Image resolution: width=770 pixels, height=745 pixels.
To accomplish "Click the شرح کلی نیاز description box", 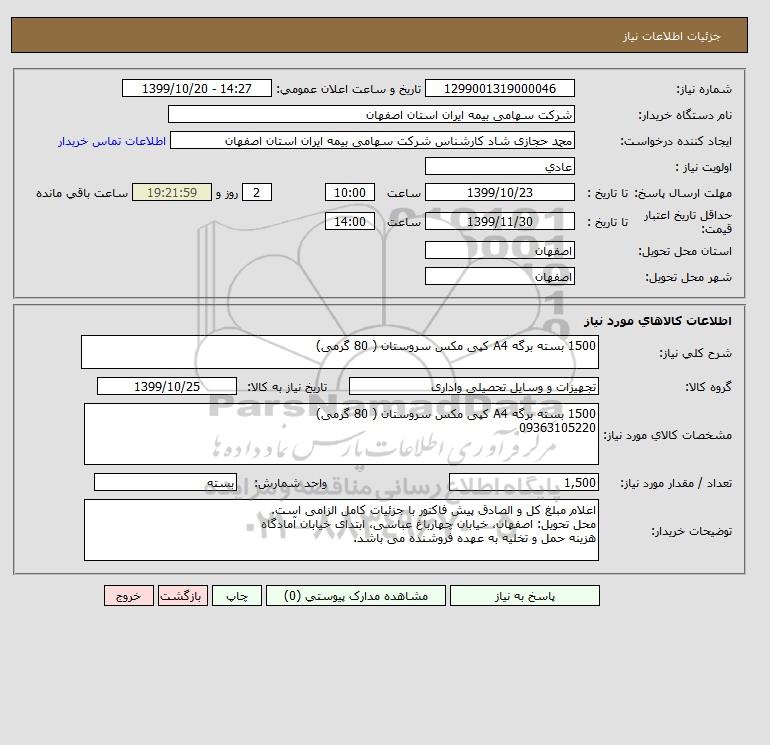I will (x=340, y=352).
